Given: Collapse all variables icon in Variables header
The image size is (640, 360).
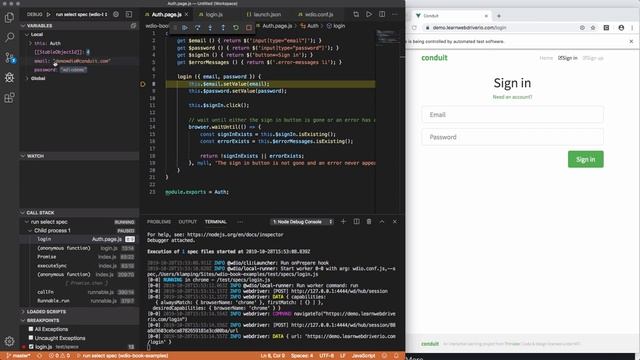Looking at the screenshot, I should point(133,26).
